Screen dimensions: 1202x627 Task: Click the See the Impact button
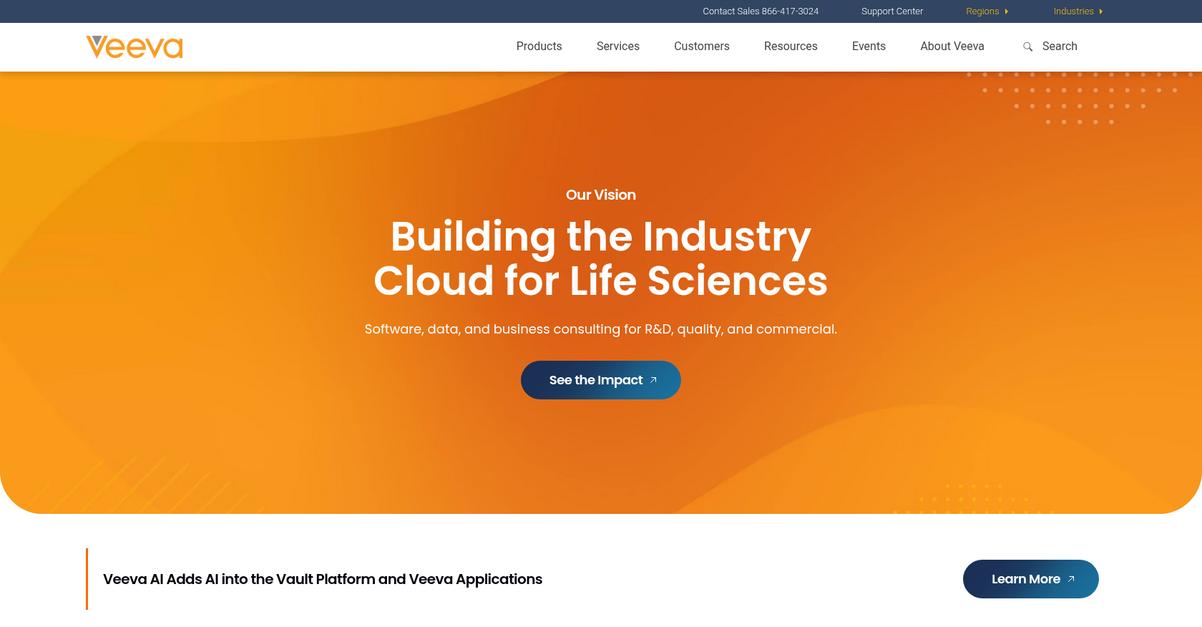click(x=601, y=380)
